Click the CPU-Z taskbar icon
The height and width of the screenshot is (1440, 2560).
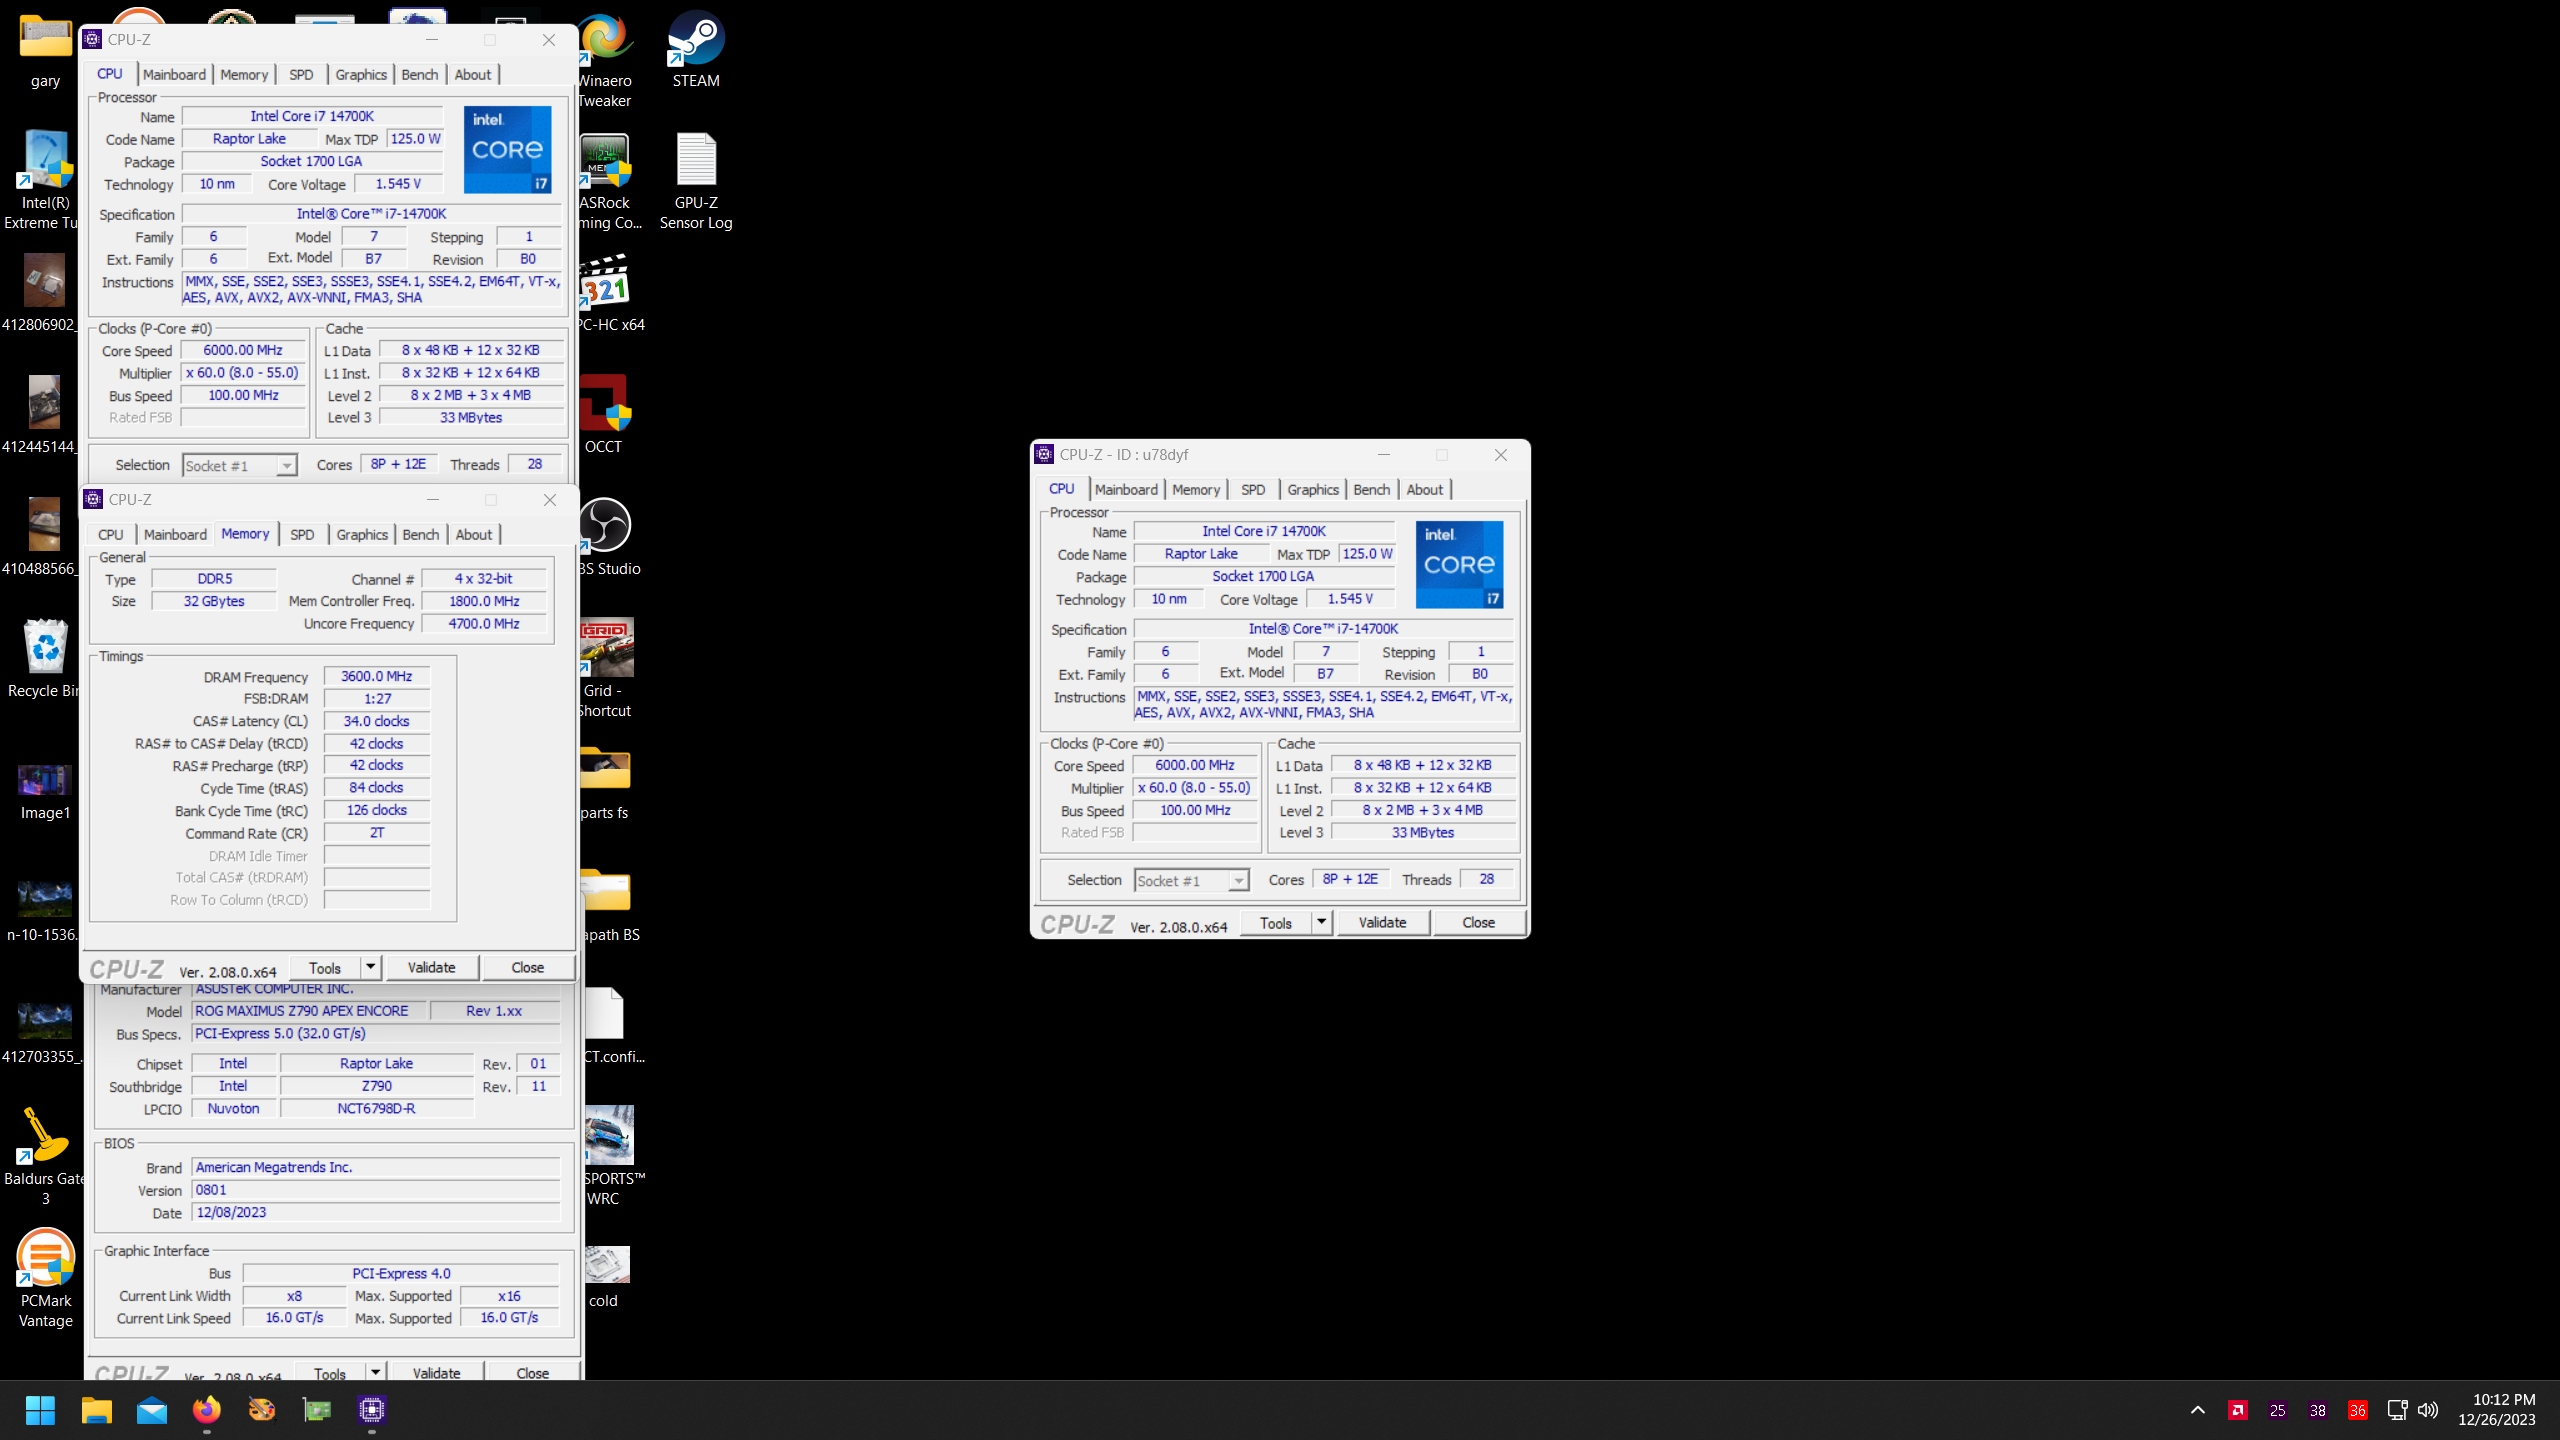[372, 1410]
